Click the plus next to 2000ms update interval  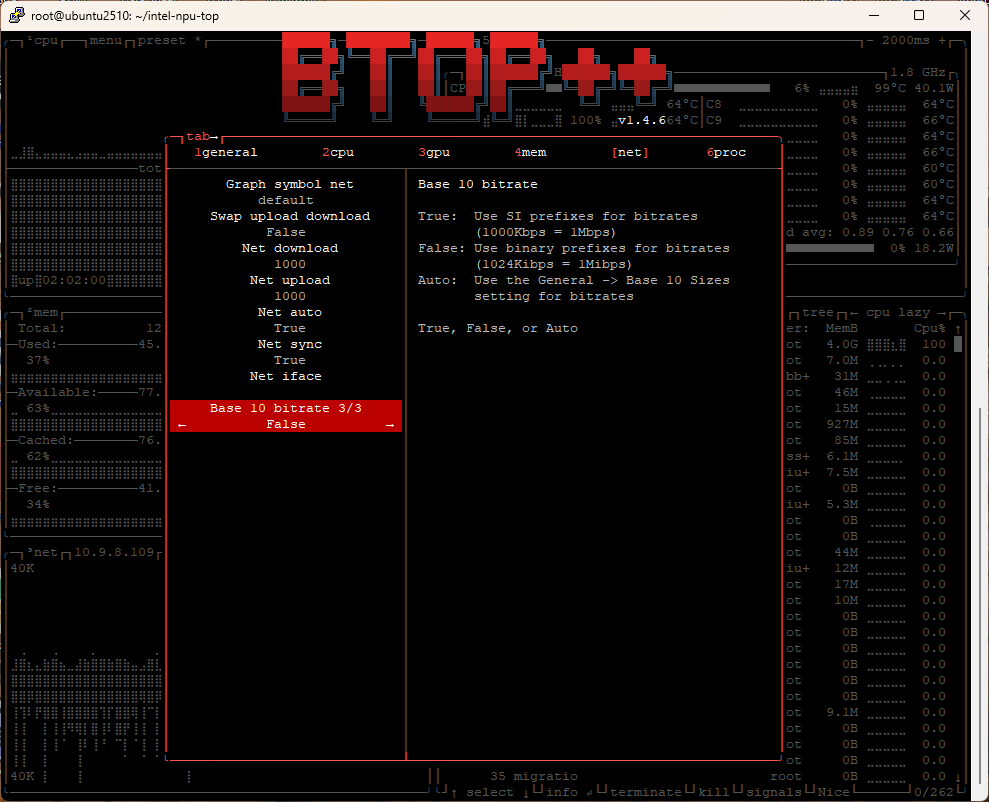tap(943, 41)
